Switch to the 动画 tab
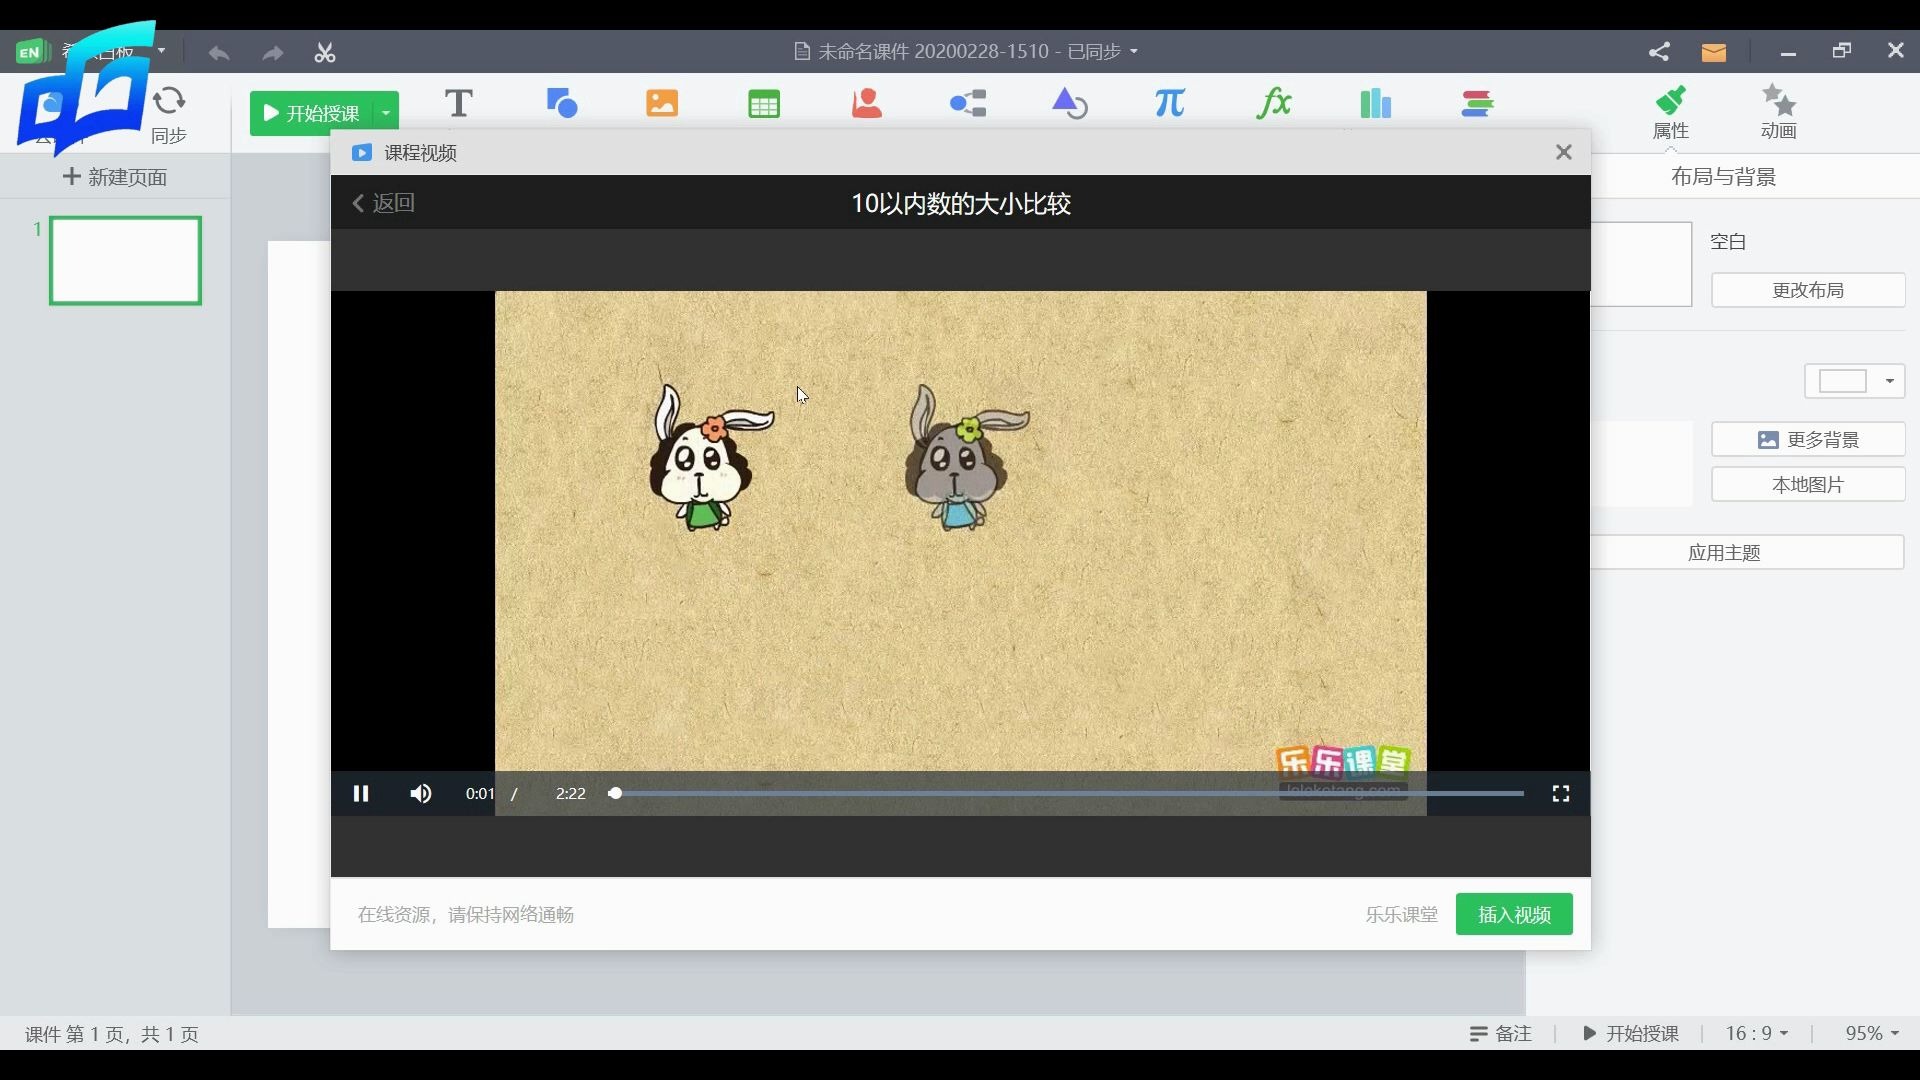1920x1080 pixels. (x=1779, y=112)
